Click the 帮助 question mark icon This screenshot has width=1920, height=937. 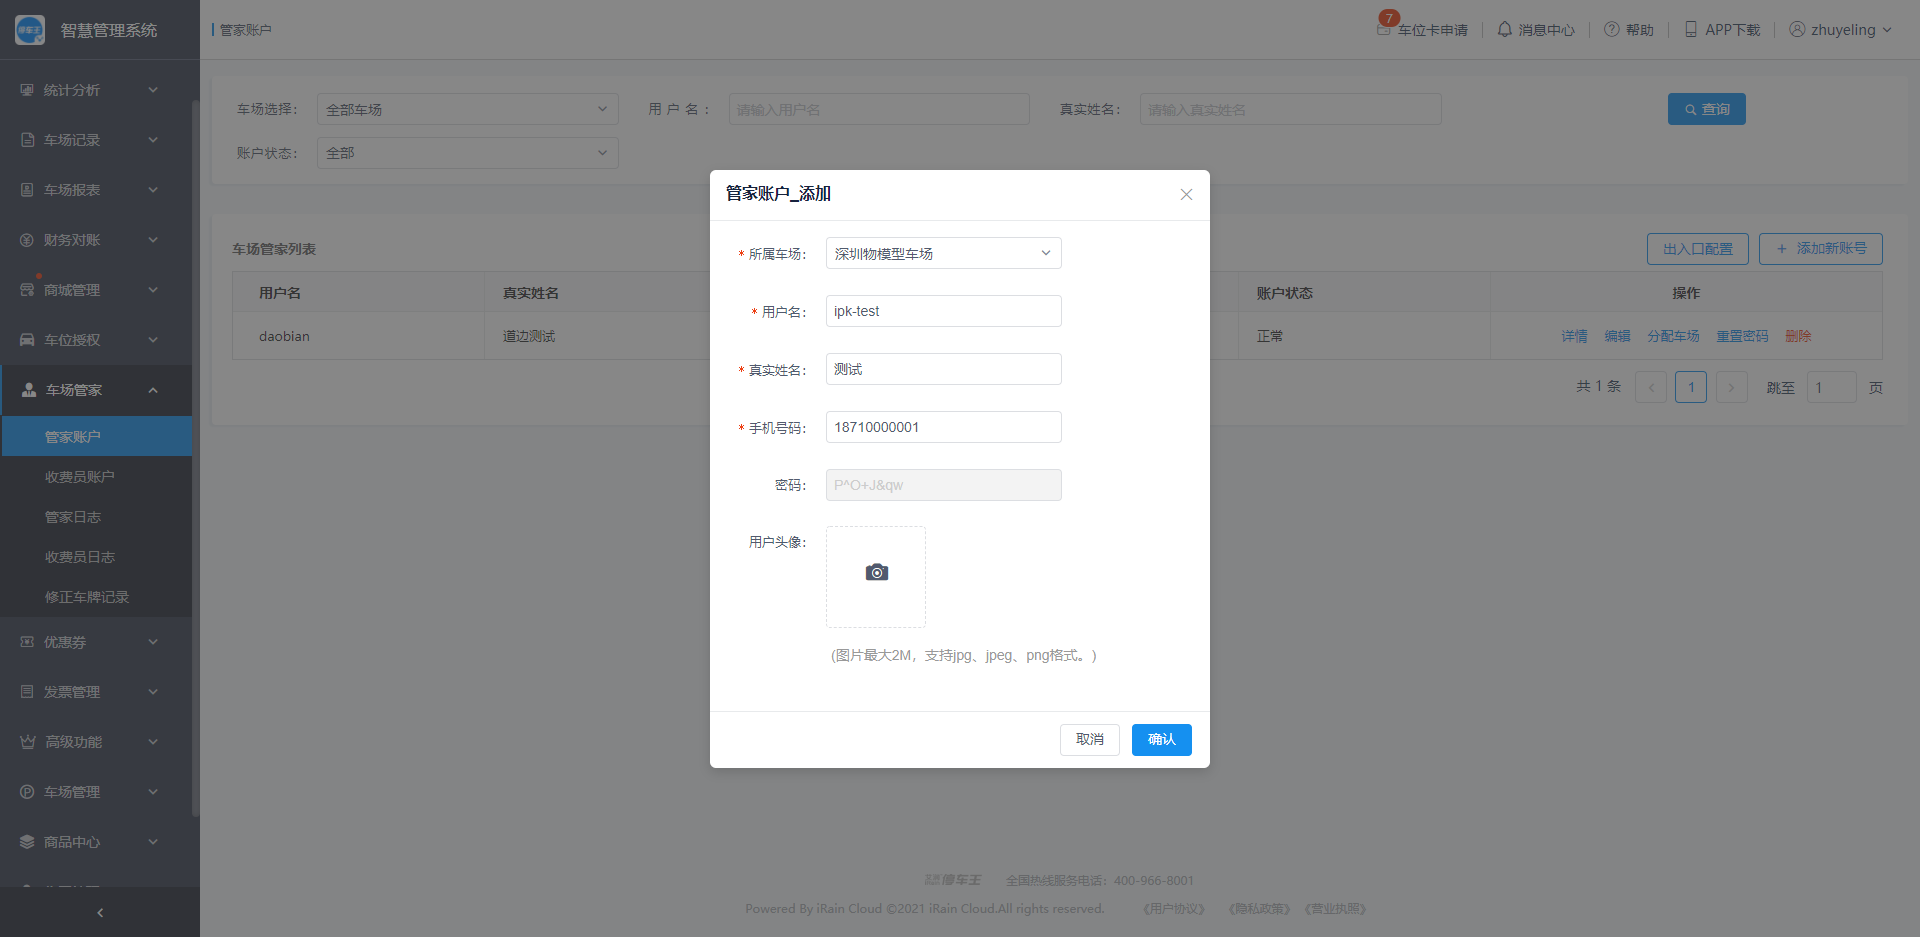[x=1612, y=29]
